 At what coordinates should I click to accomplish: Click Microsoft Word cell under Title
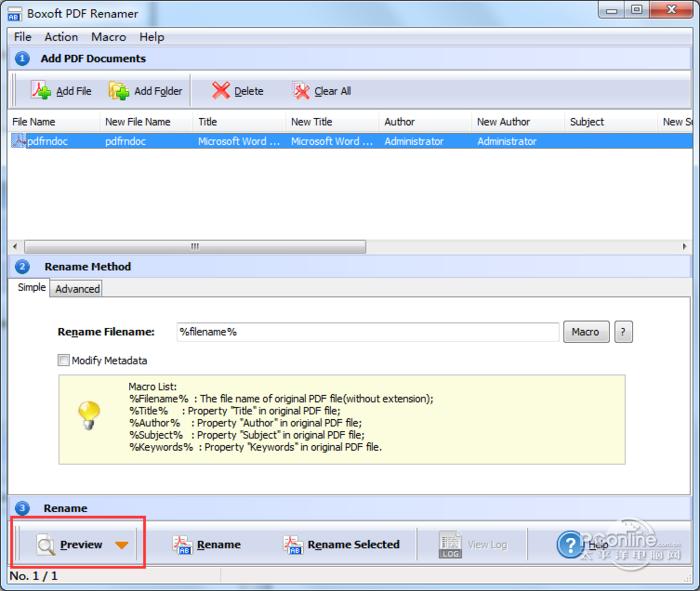(x=239, y=142)
